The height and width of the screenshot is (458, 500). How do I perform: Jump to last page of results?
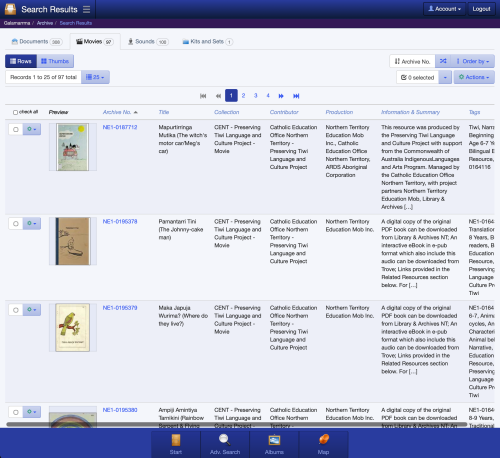point(296,96)
